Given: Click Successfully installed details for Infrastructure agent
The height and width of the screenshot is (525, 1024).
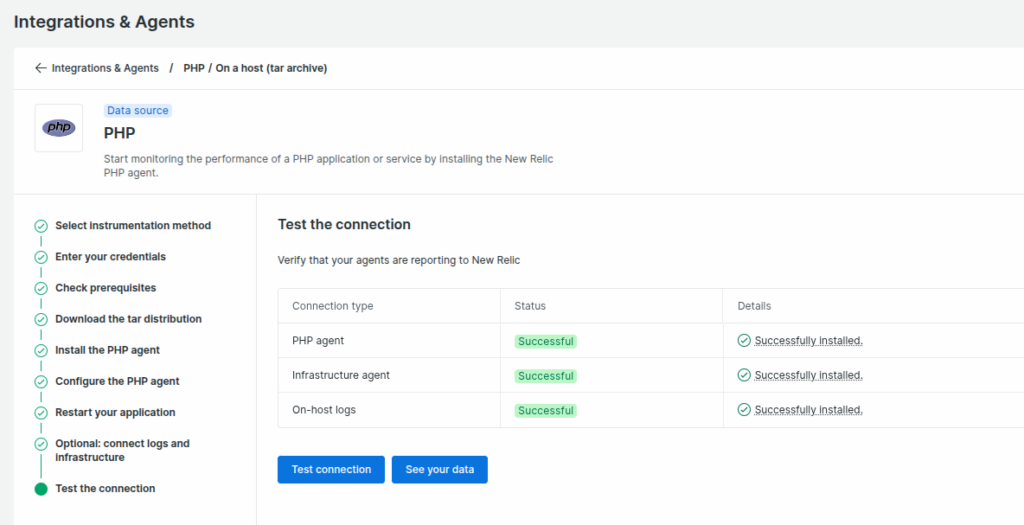Looking at the screenshot, I should (x=808, y=375).
